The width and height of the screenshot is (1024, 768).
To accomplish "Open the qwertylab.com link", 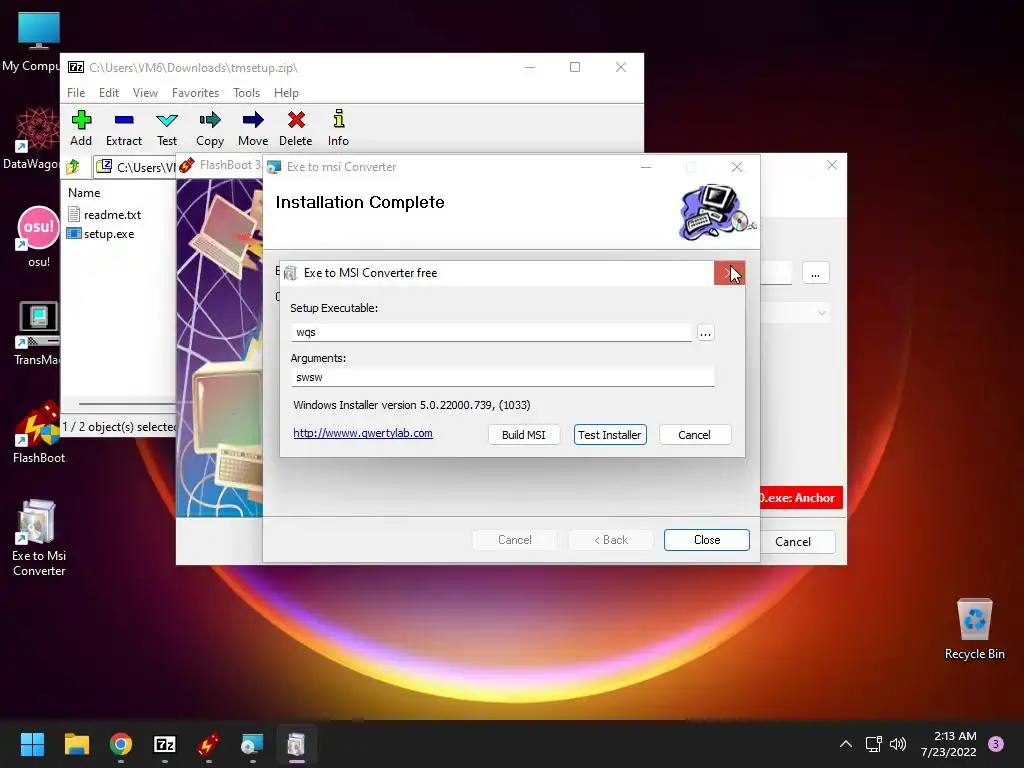I will [362, 433].
